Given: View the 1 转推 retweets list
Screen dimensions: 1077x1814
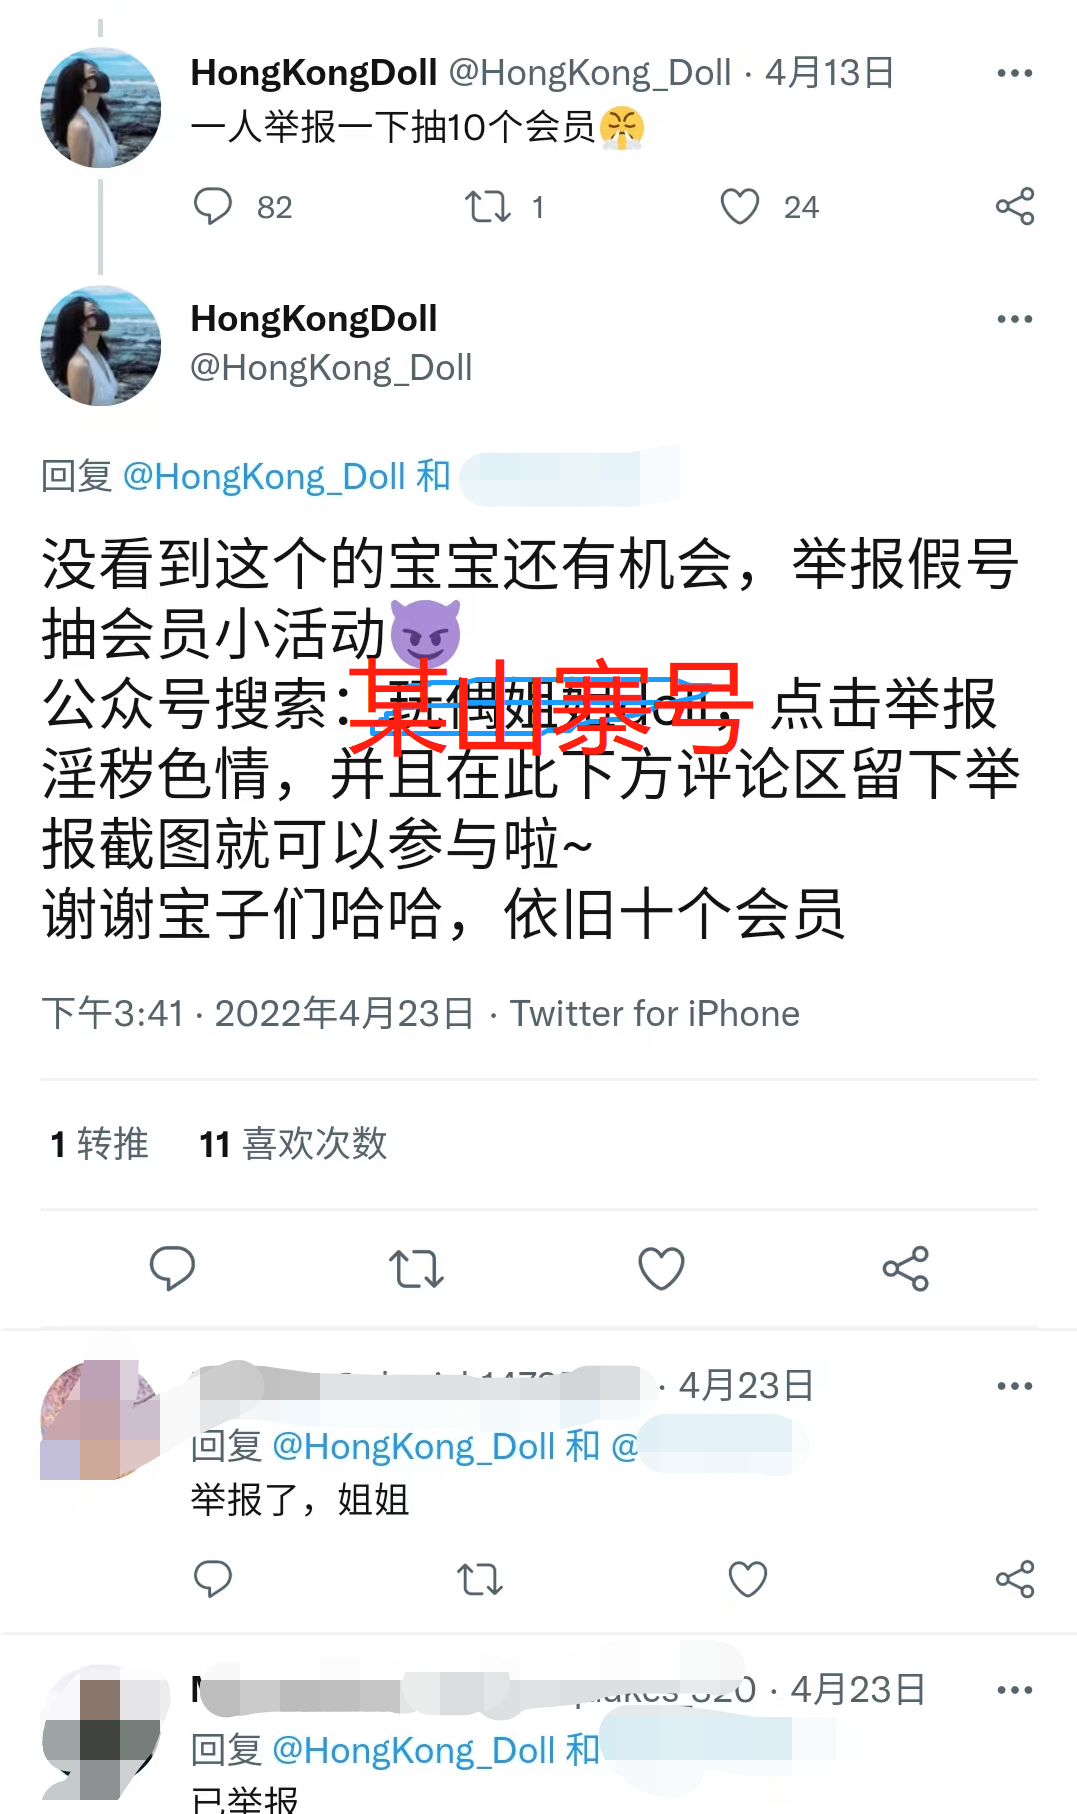Looking at the screenshot, I should click(x=99, y=1144).
